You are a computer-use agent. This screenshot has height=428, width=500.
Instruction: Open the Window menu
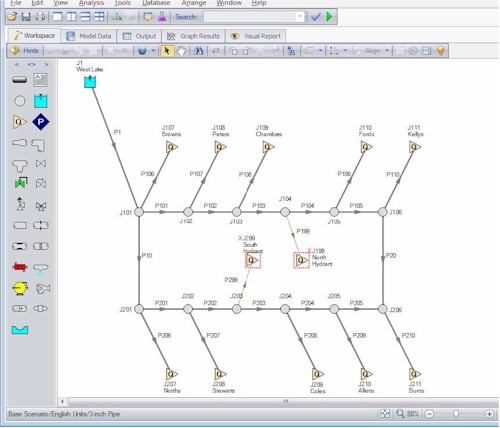point(229,3)
